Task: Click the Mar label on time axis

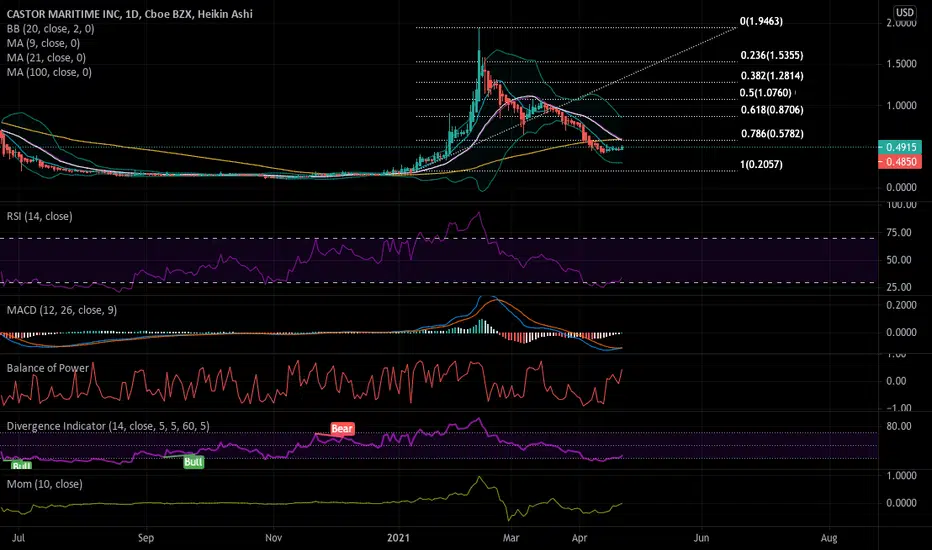Action: (511, 538)
